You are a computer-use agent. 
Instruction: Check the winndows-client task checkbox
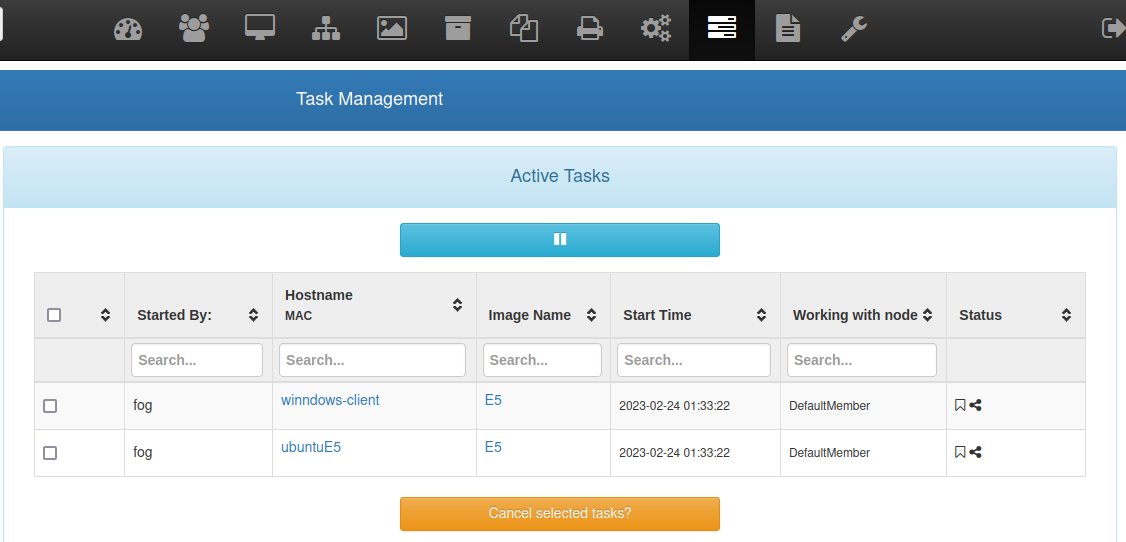pyautogui.click(x=50, y=406)
